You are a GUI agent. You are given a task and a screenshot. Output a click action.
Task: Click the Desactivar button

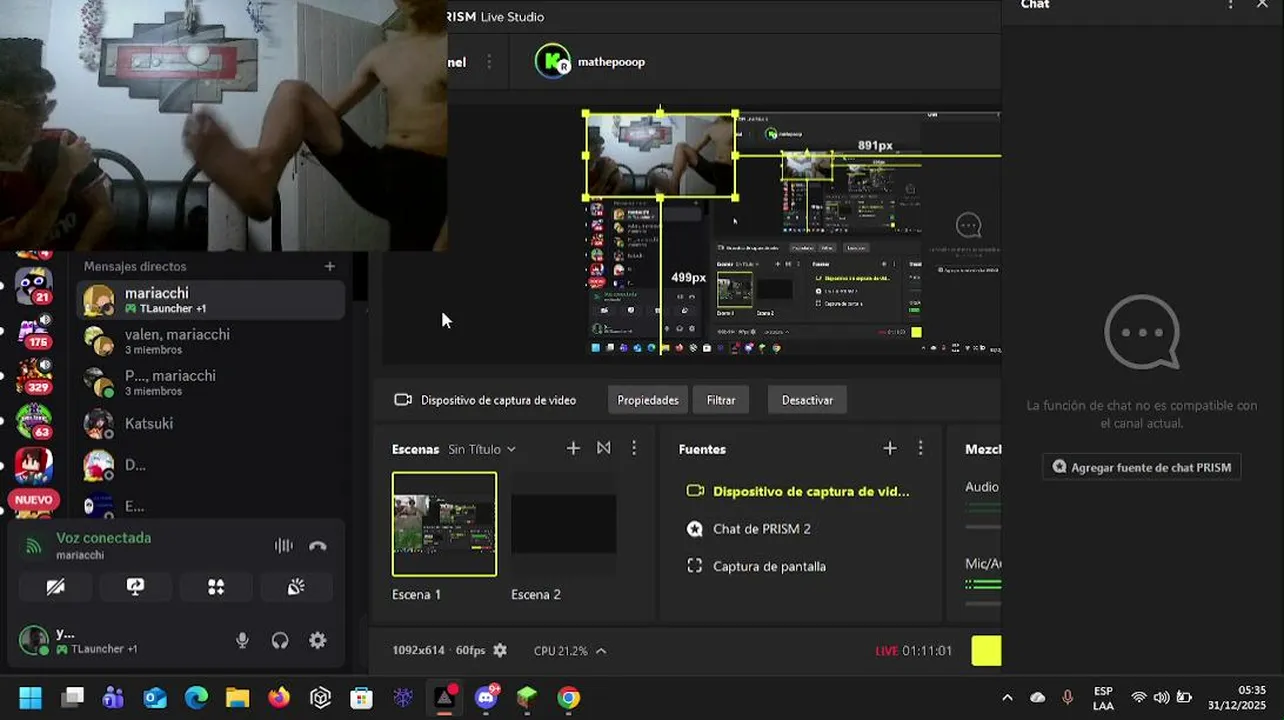tap(807, 400)
